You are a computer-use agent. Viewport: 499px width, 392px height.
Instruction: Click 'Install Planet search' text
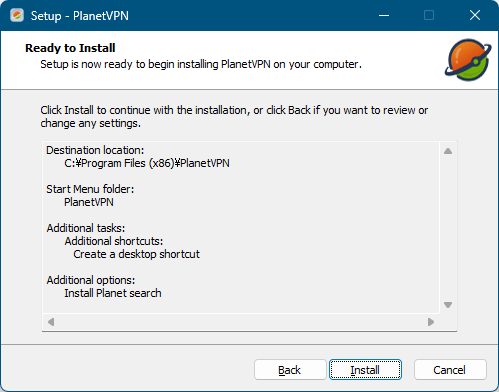[113, 293]
